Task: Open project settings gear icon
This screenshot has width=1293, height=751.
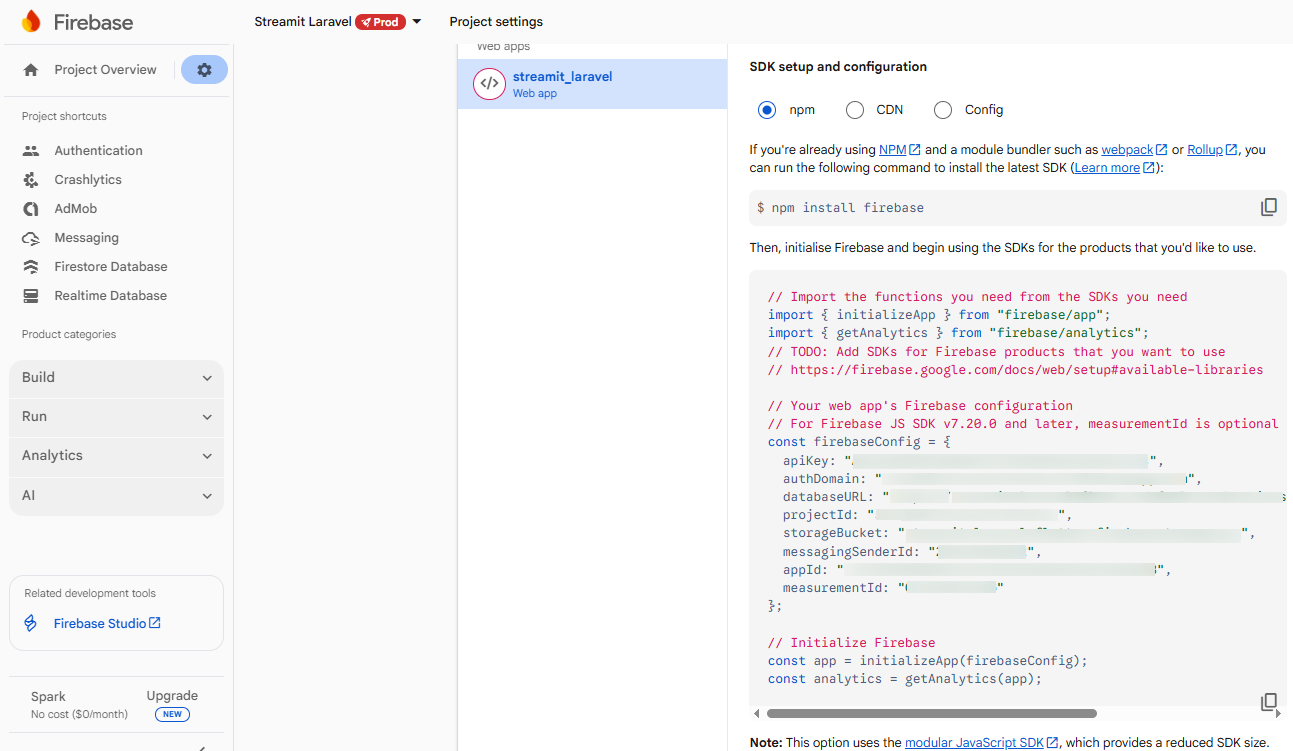Action: (x=204, y=70)
